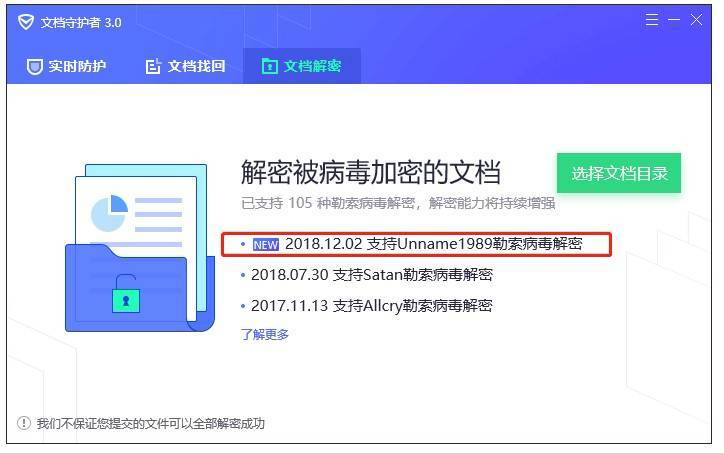The image size is (724, 453).
Task: Click the unlock-folder icon beside 文档解密
Action: point(270,66)
